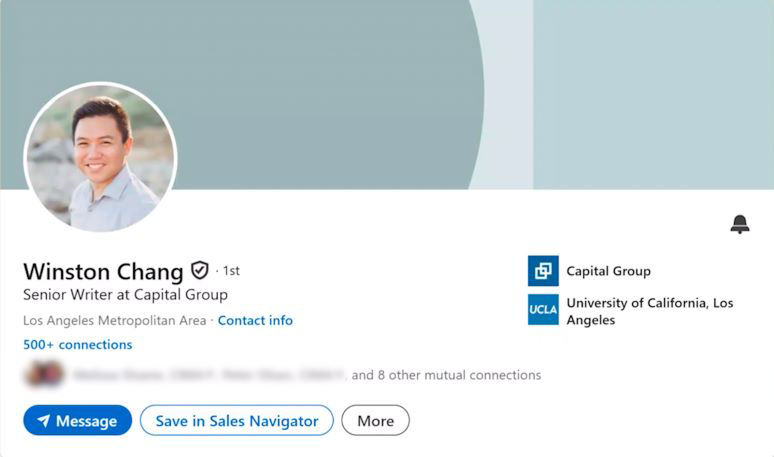The width and height of the screenshot is (774, 457).
Task: Open the 8 other mutual connections link
Action: tap(445, 375)
